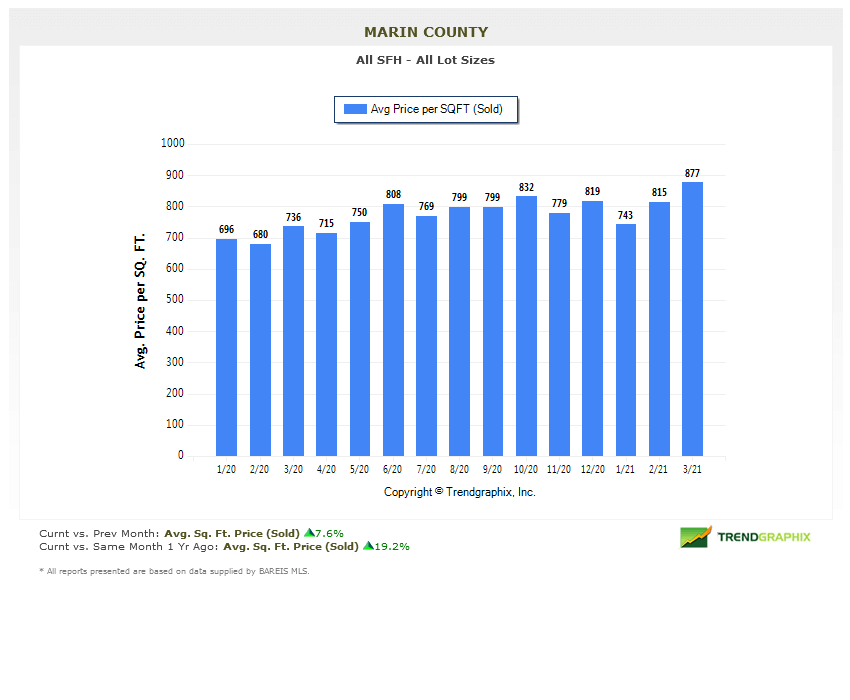Click the BAREIS MLS data footnote
The image size is (850, 700).
click(174, 571)
